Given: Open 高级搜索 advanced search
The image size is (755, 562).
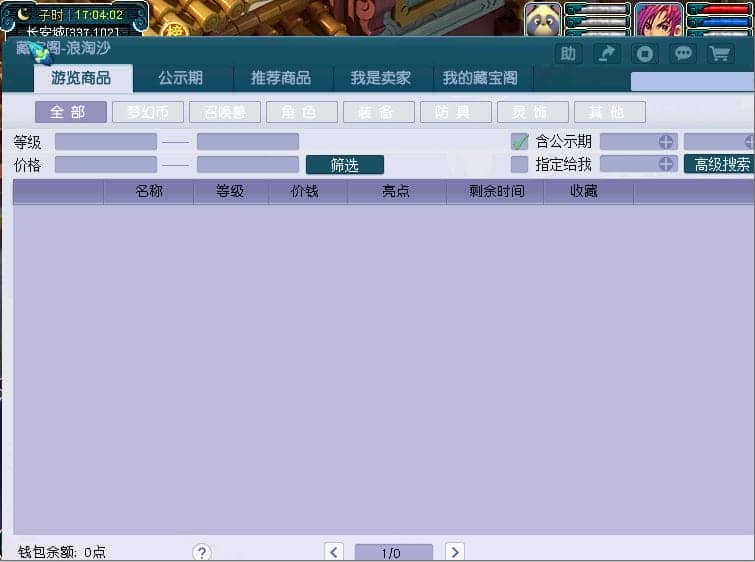Looking at the screenshot, I should (x=719, y=165).
